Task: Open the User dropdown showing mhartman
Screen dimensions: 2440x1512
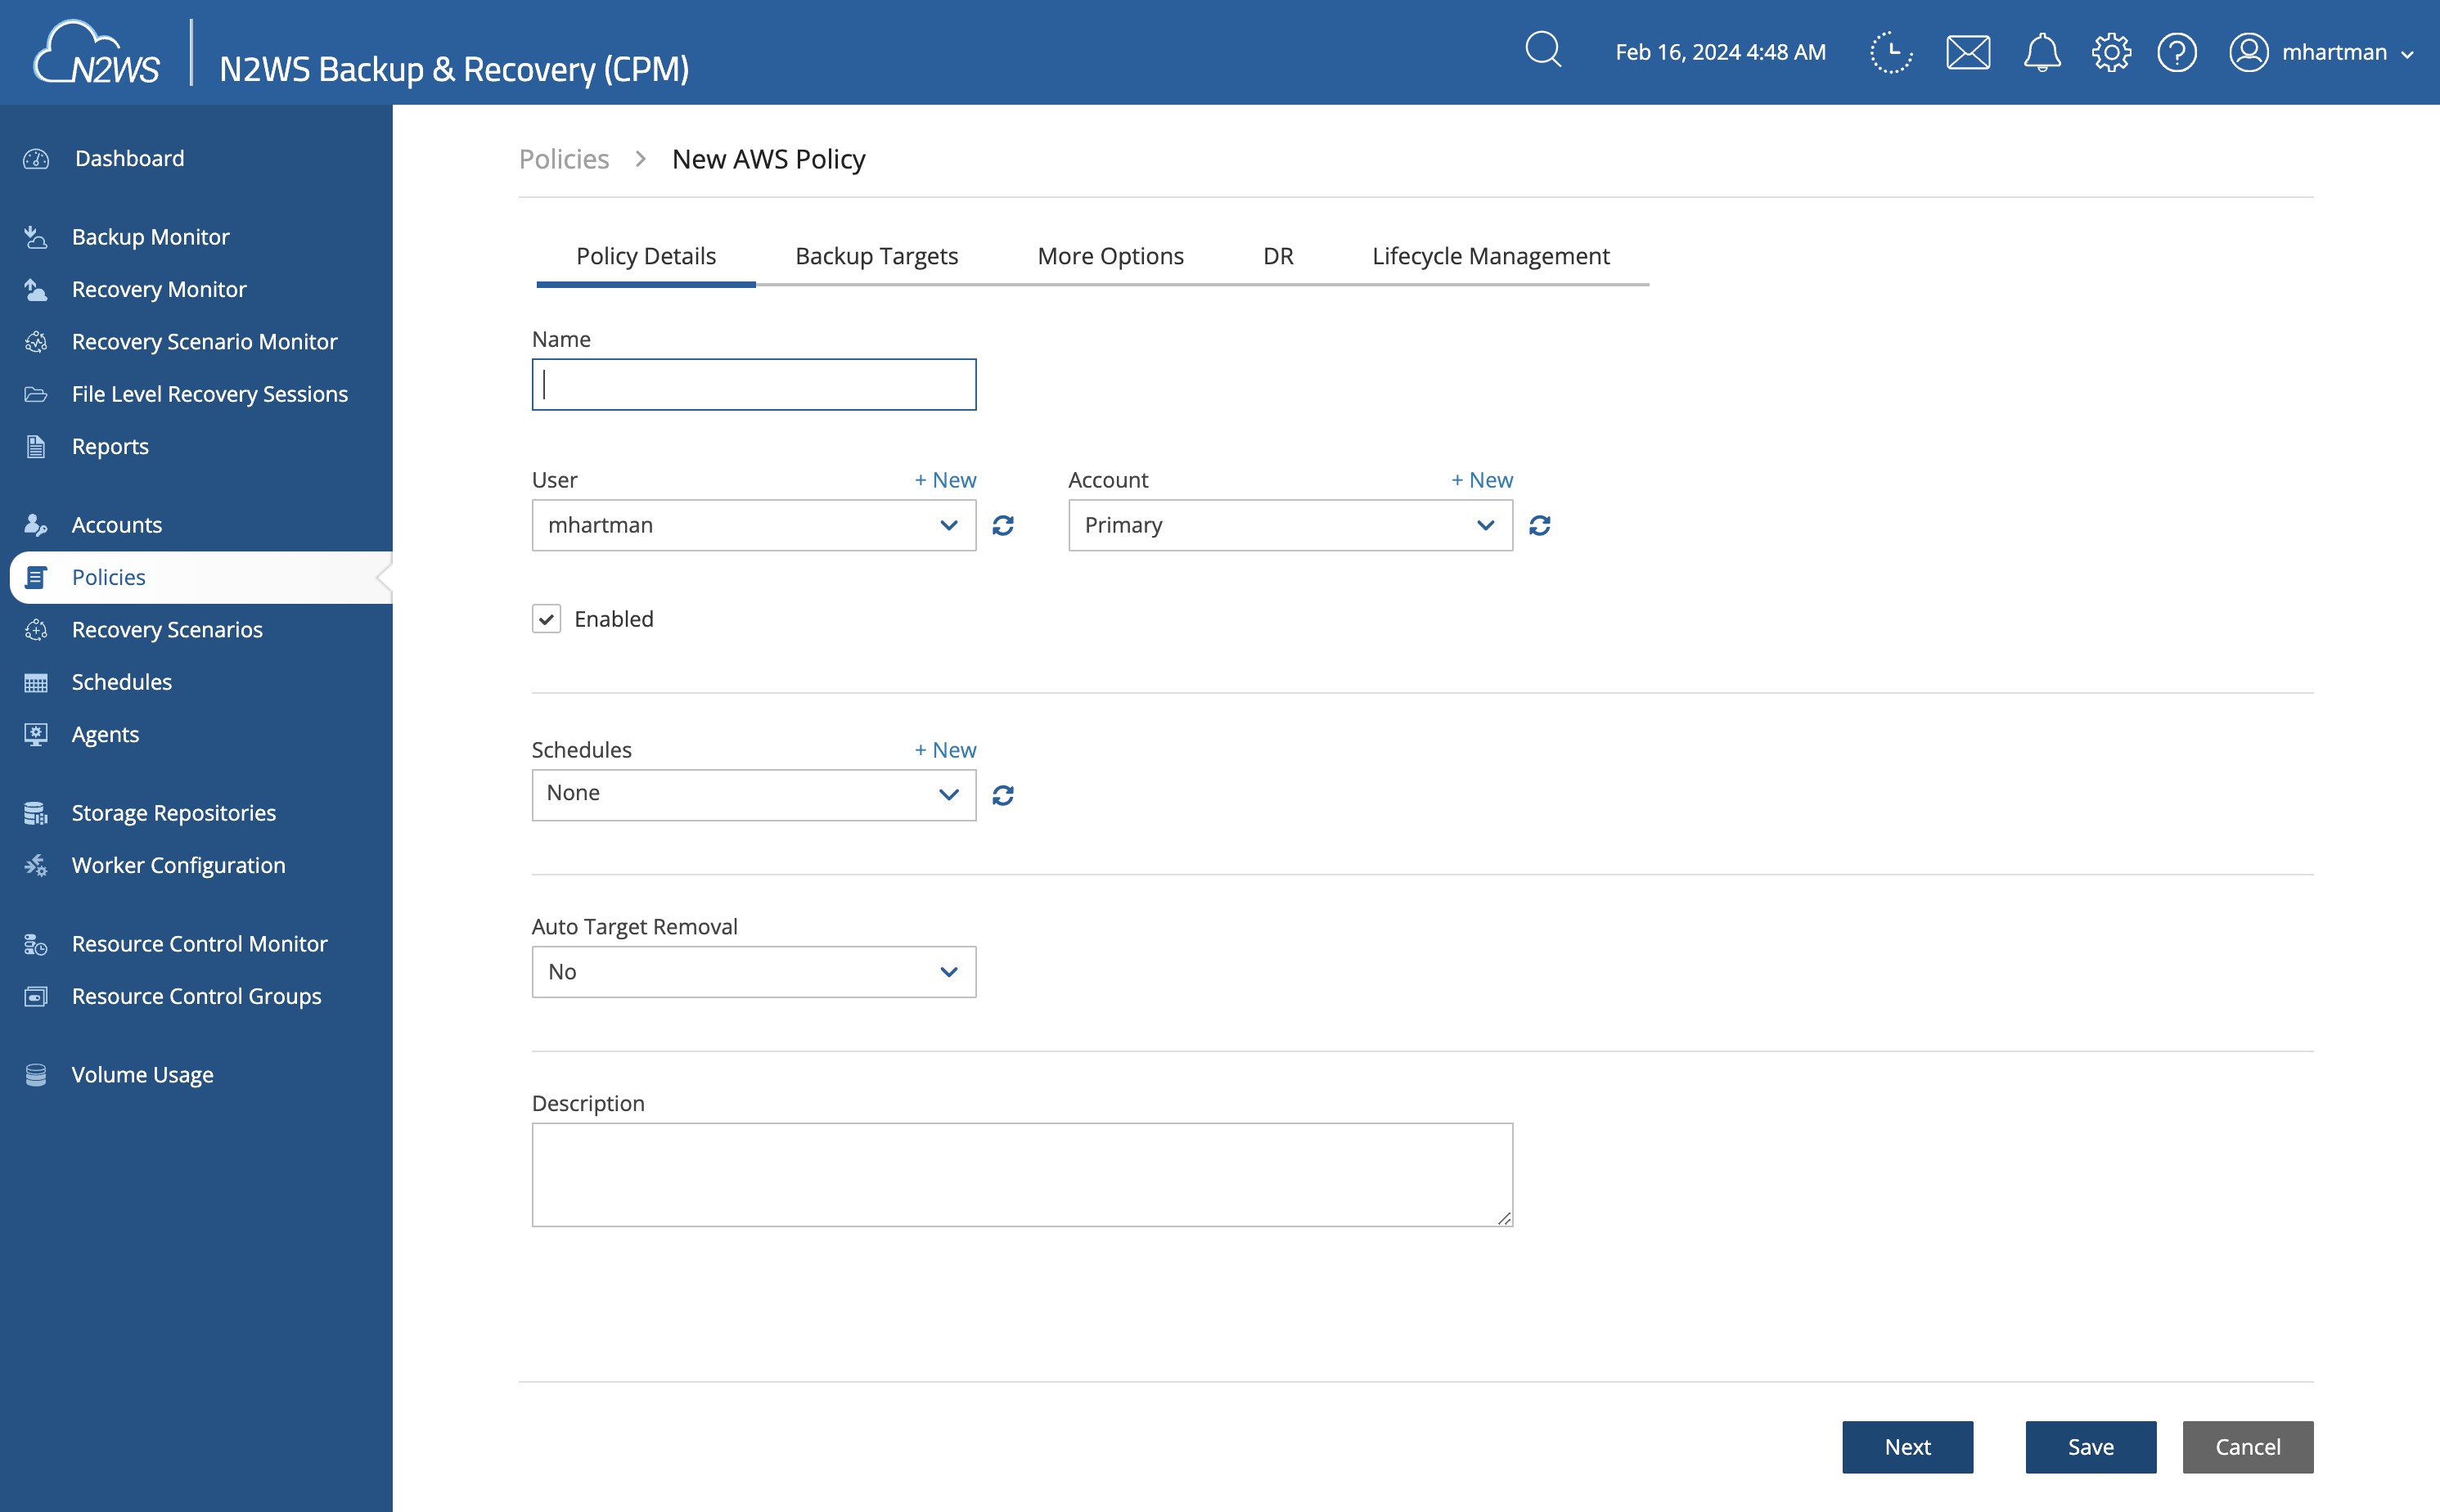Action: (x=753, y=525)
